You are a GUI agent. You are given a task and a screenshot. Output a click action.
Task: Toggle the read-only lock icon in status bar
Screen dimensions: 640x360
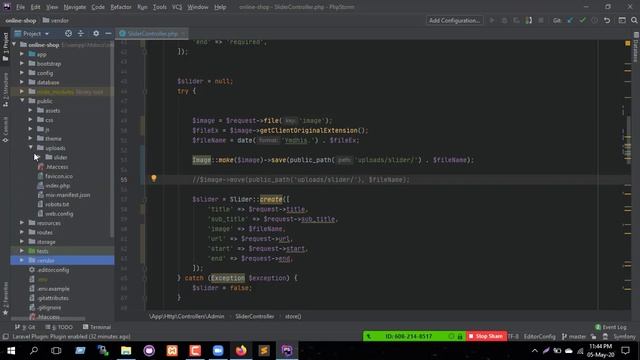click(x=593, y=337)
